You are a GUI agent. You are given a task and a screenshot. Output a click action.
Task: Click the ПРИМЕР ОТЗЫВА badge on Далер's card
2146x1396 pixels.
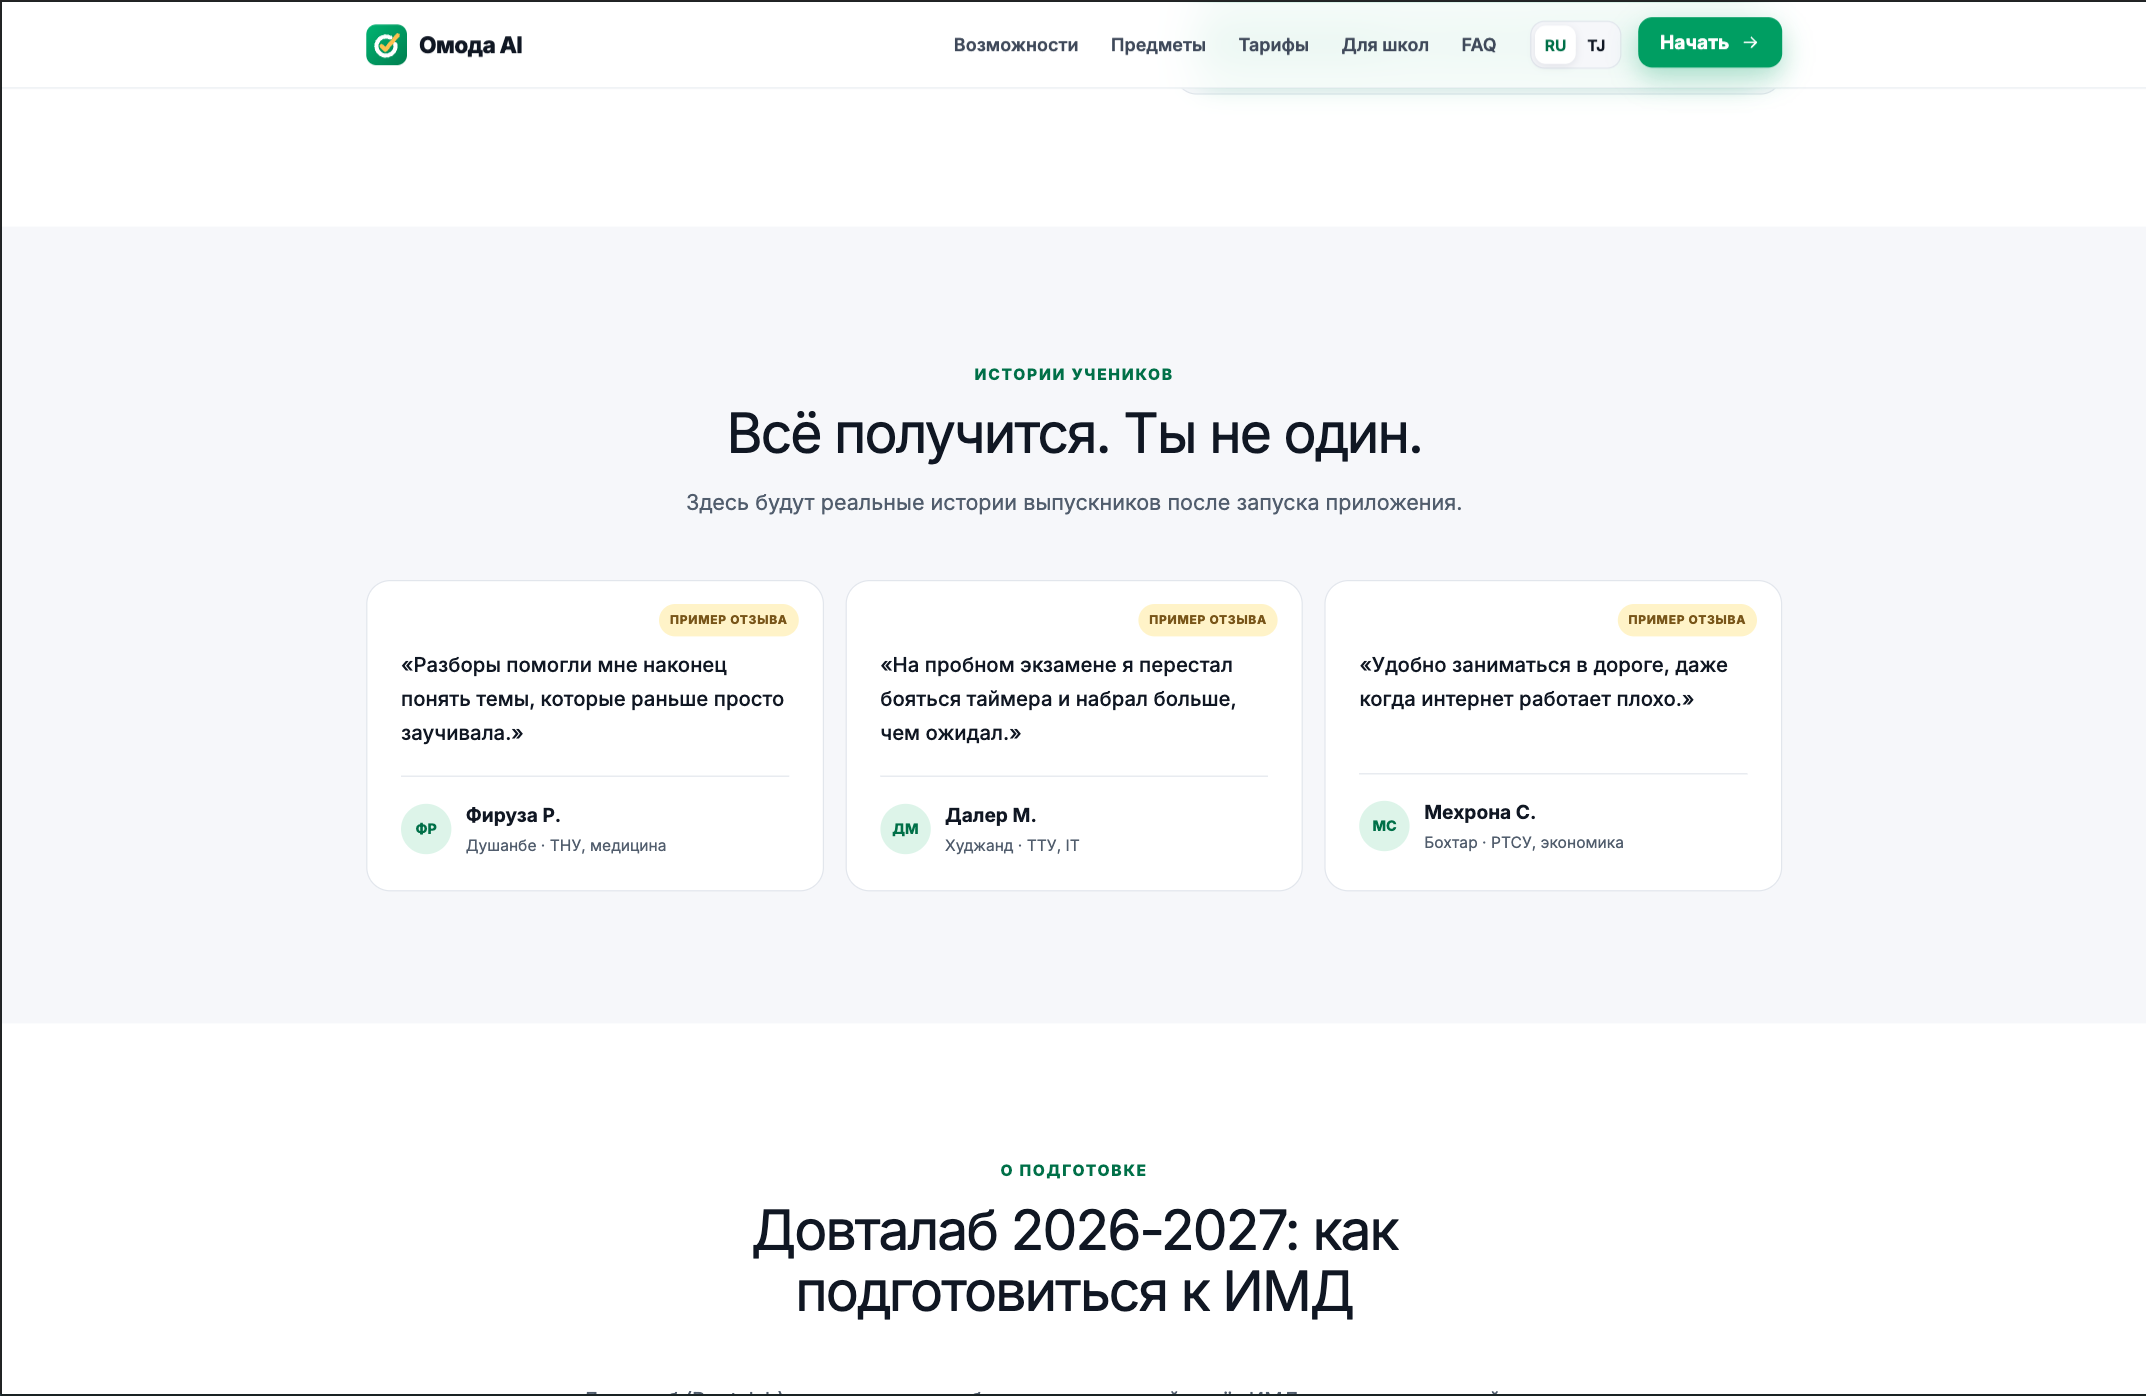[1207, 620]
